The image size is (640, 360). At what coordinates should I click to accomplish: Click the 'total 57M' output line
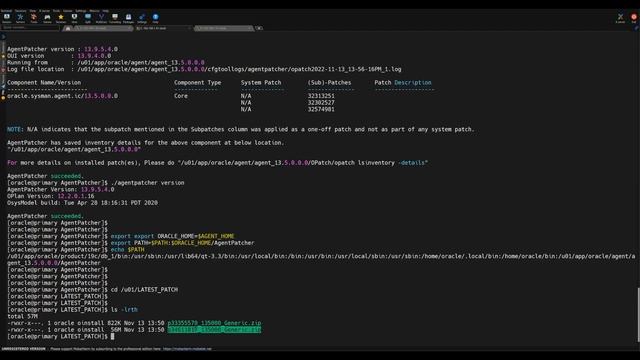(22, 316)
